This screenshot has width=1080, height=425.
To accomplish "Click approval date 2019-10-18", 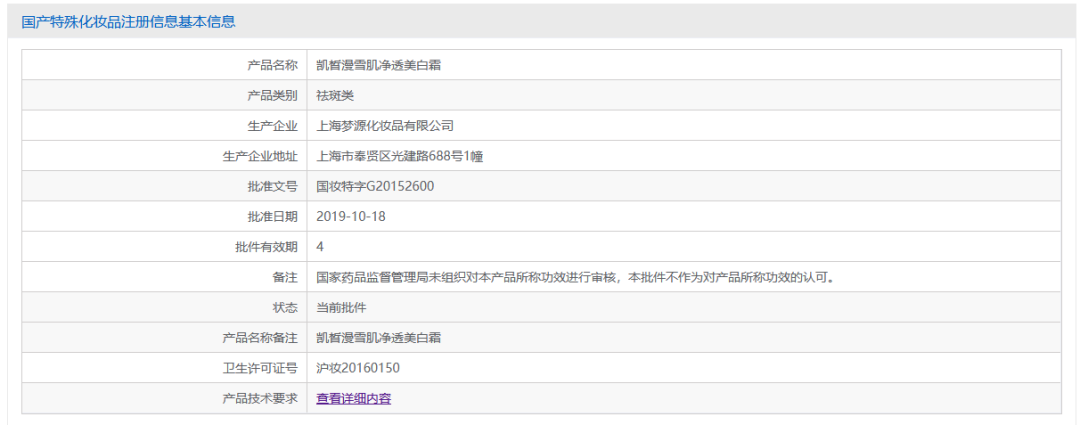I will point(351,216).
